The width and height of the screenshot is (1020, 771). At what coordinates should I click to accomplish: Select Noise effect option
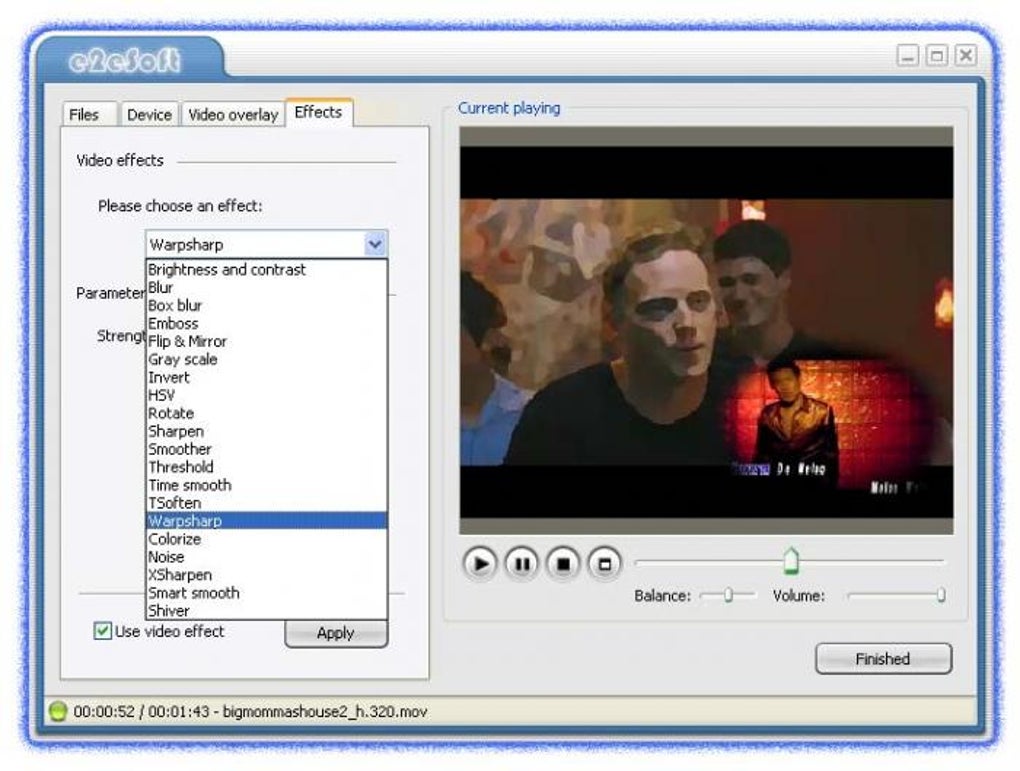[266, 557]
